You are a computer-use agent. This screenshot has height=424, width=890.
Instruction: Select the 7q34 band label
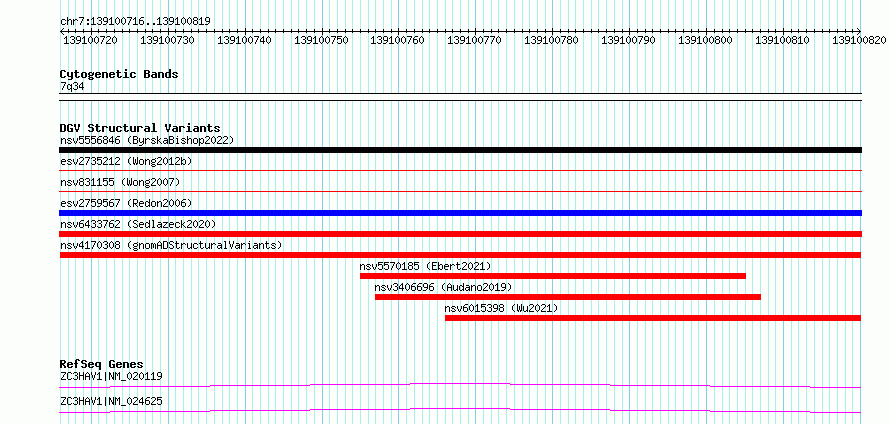pyautogui.click(x=72, y=86)
